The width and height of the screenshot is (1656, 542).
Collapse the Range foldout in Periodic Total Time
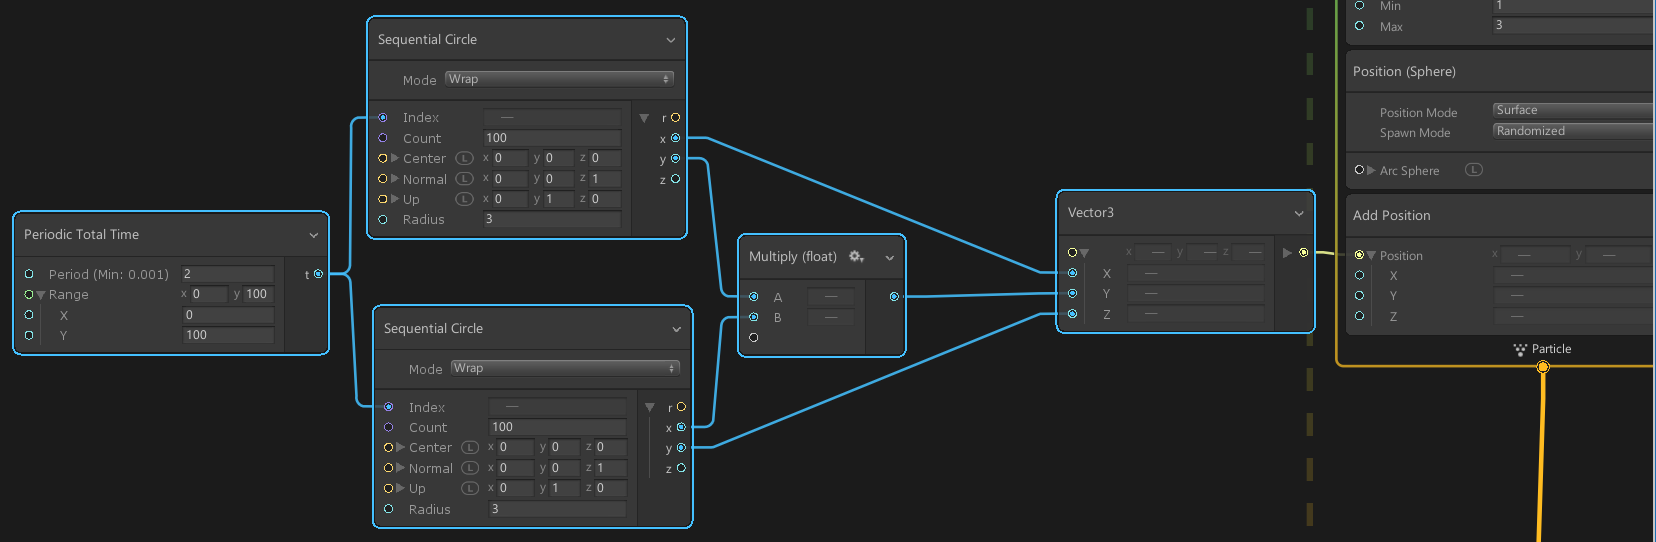41,295
